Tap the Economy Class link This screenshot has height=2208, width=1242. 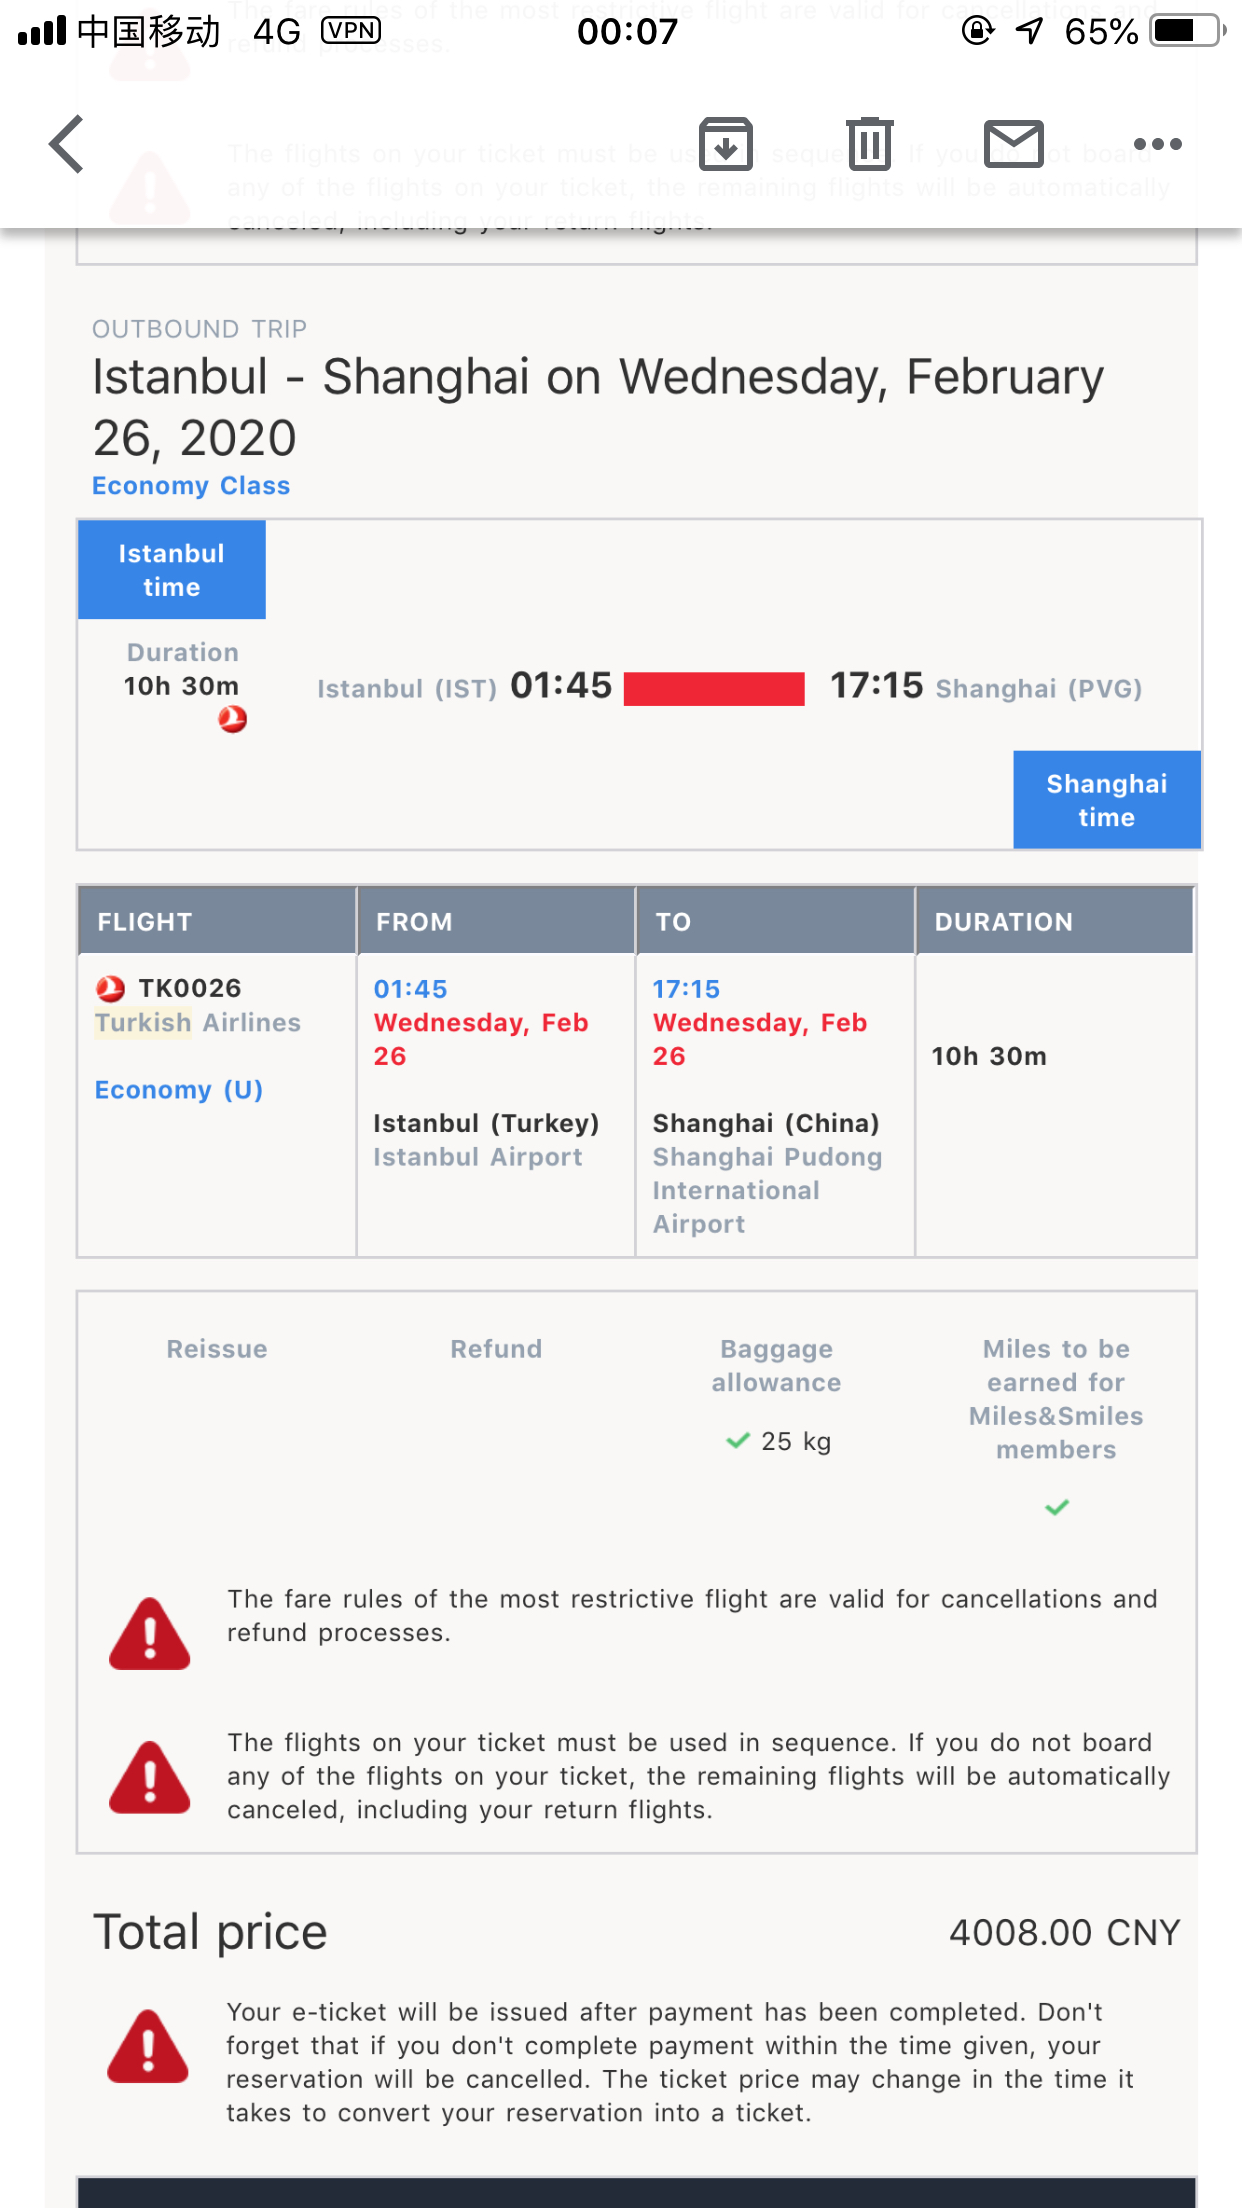pyautogui.click(x=191, y=486)
